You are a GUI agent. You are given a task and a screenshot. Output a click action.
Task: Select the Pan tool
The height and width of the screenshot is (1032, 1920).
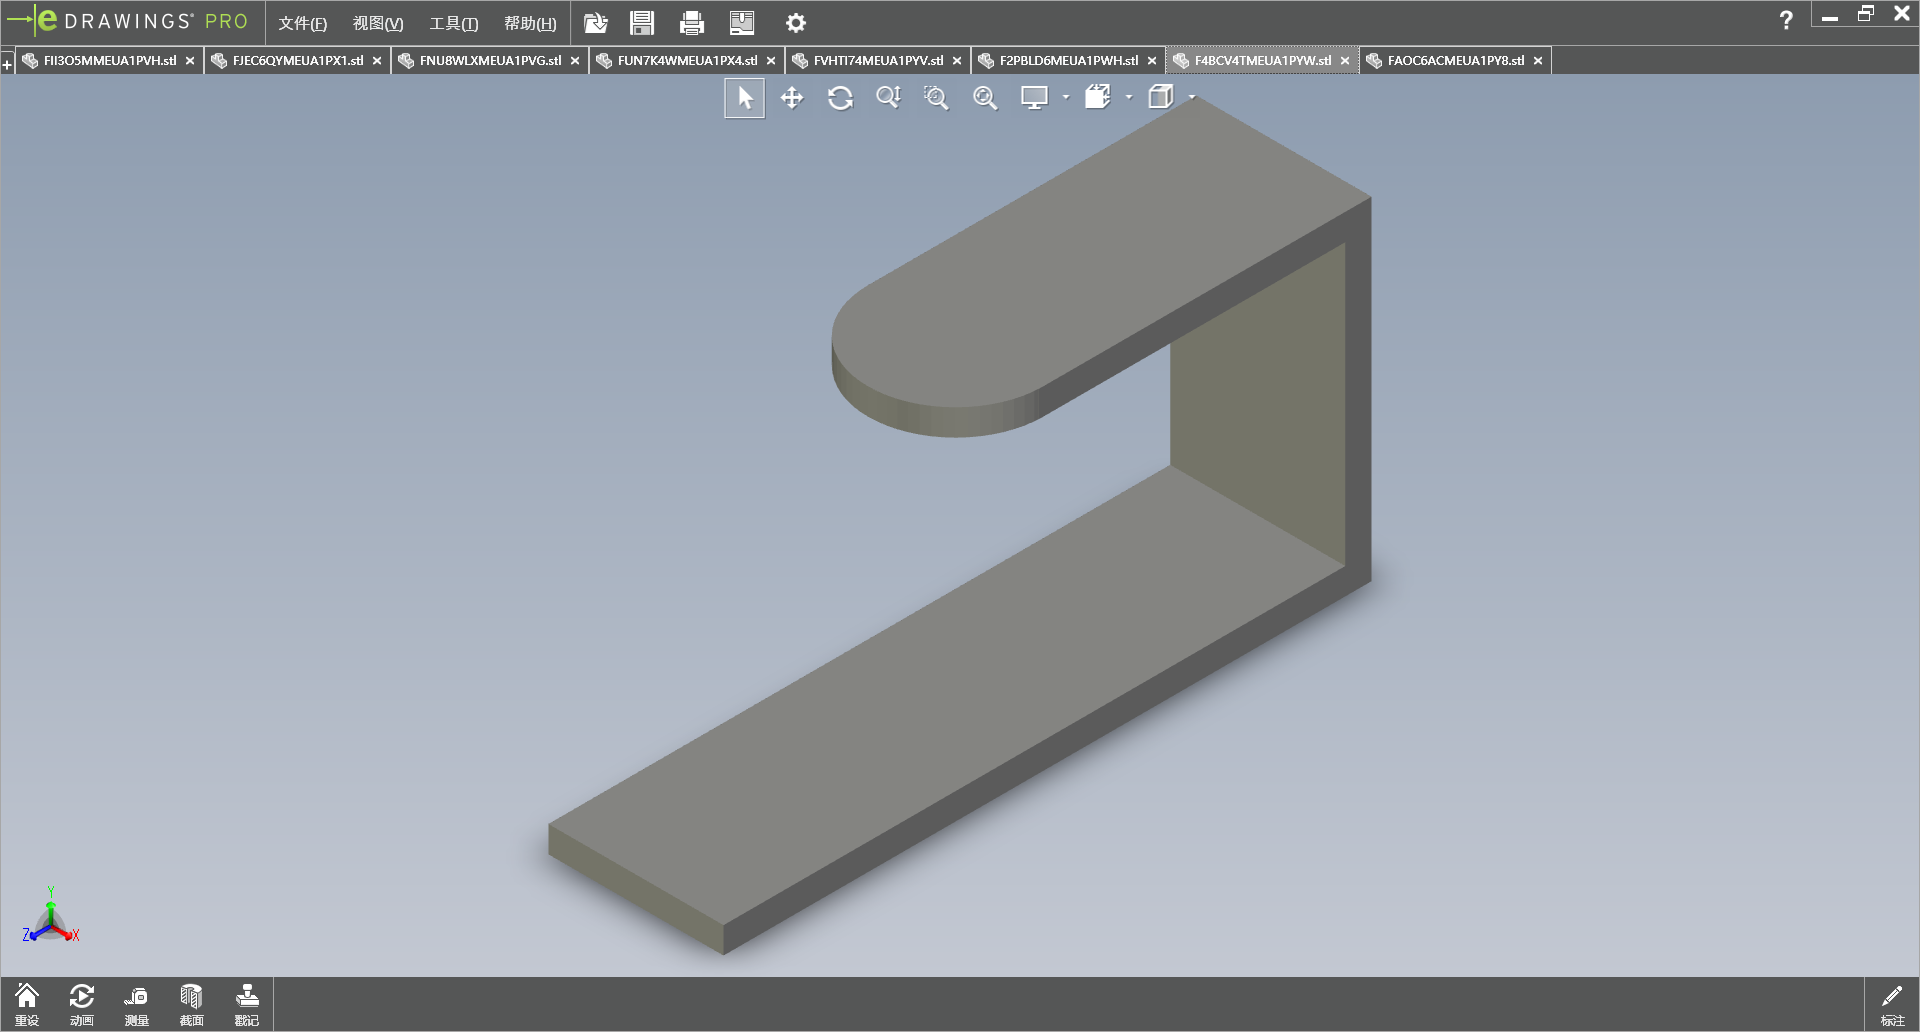(x=792, y=98)
